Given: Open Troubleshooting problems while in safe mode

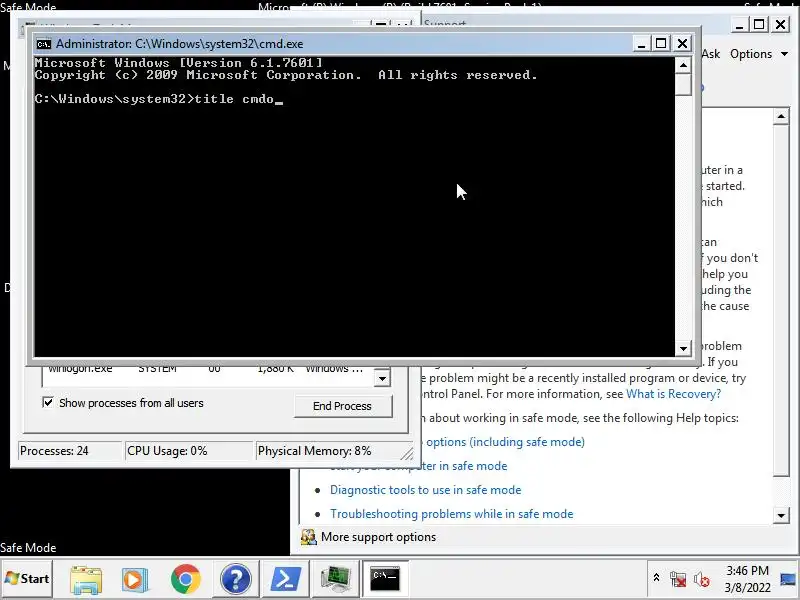Looking at the screenshot, I should 452,514.
